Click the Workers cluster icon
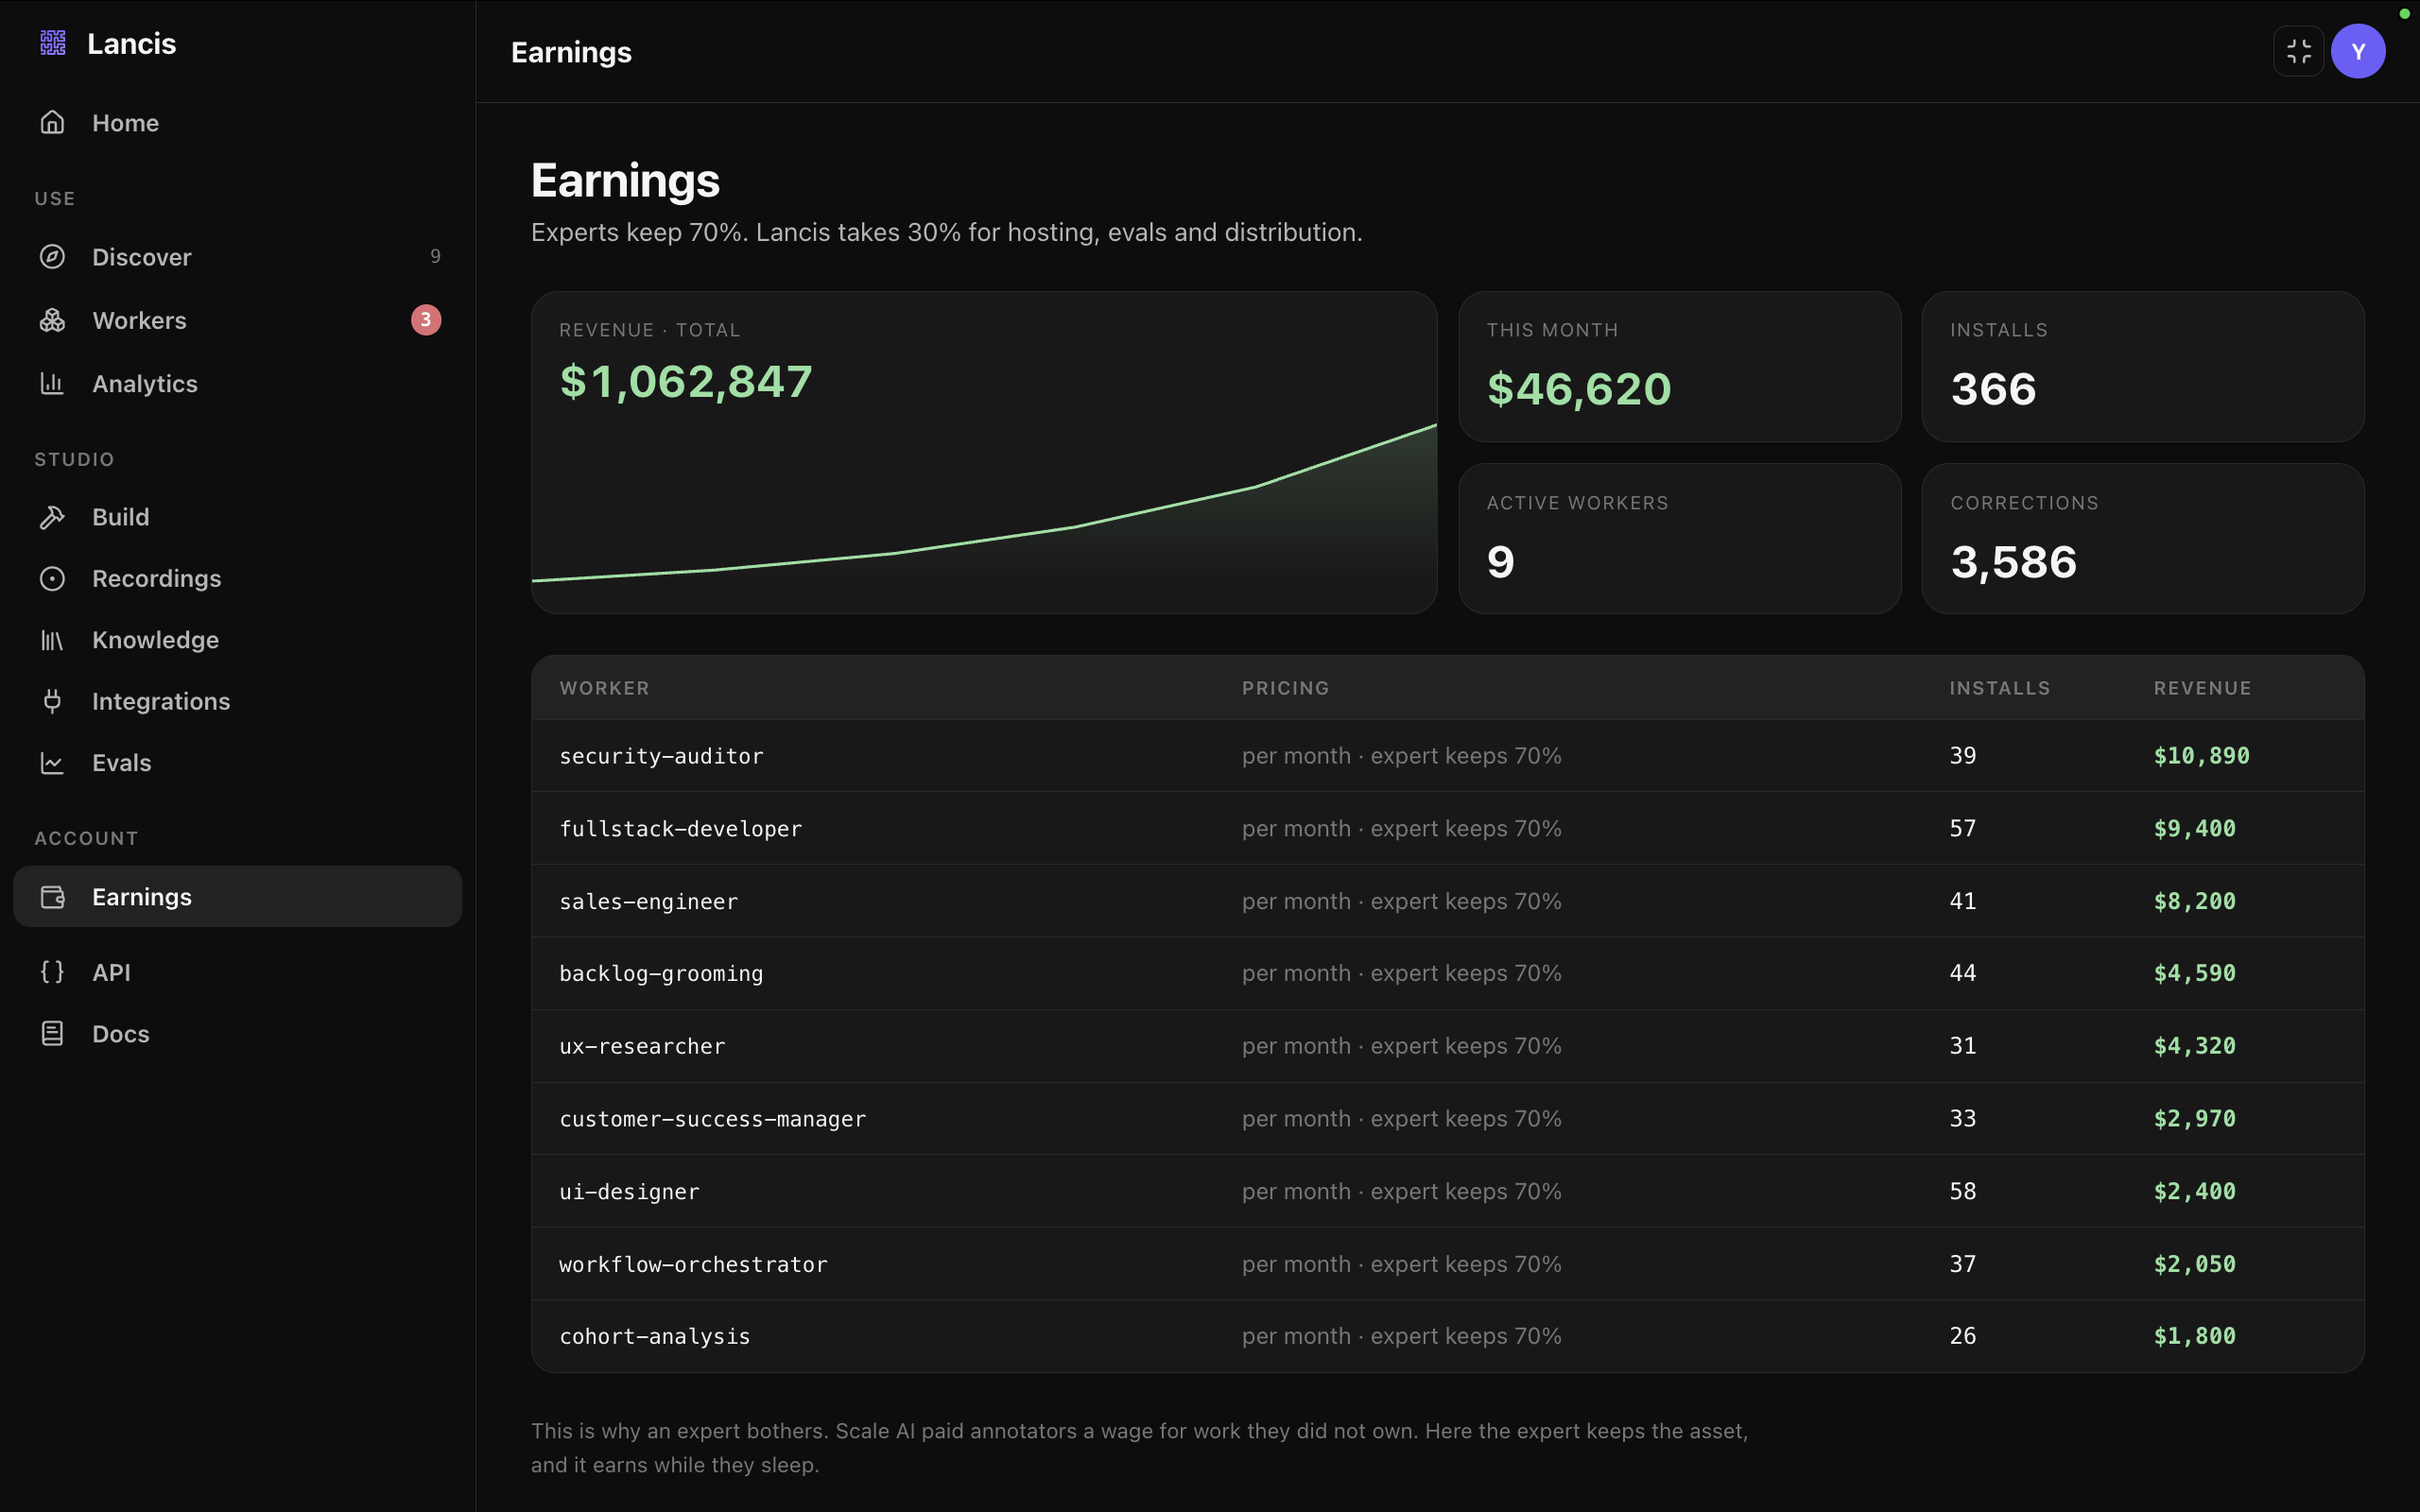Viewport: 2420px width, 1512px height. [52, 320]
